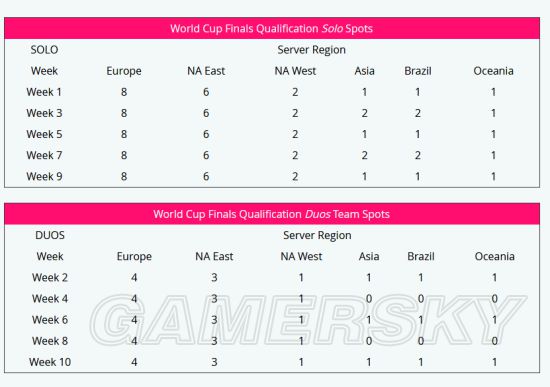Click the Week 10 row label
The height and width of the screenshot is (387, 550).
tap(50, 361)
